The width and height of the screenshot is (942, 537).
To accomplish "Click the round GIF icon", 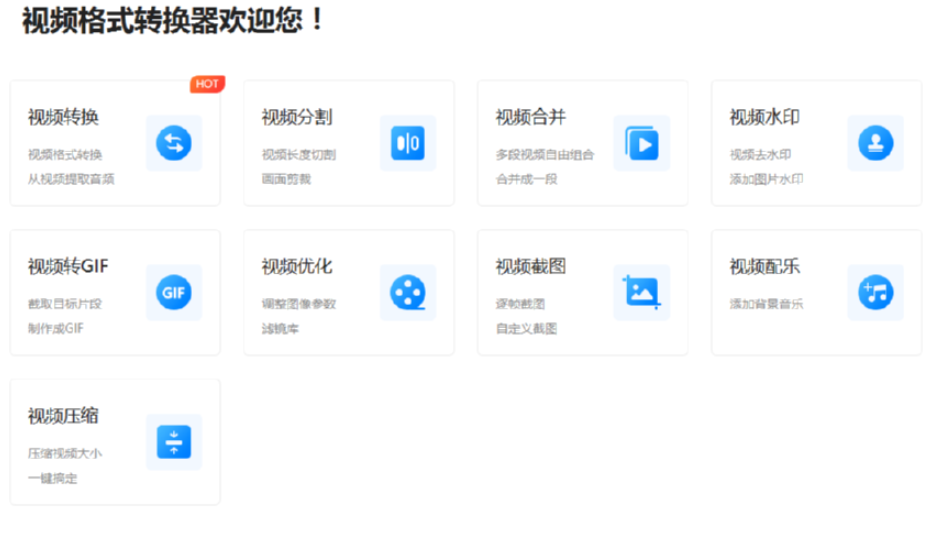I will pos(174,293).
